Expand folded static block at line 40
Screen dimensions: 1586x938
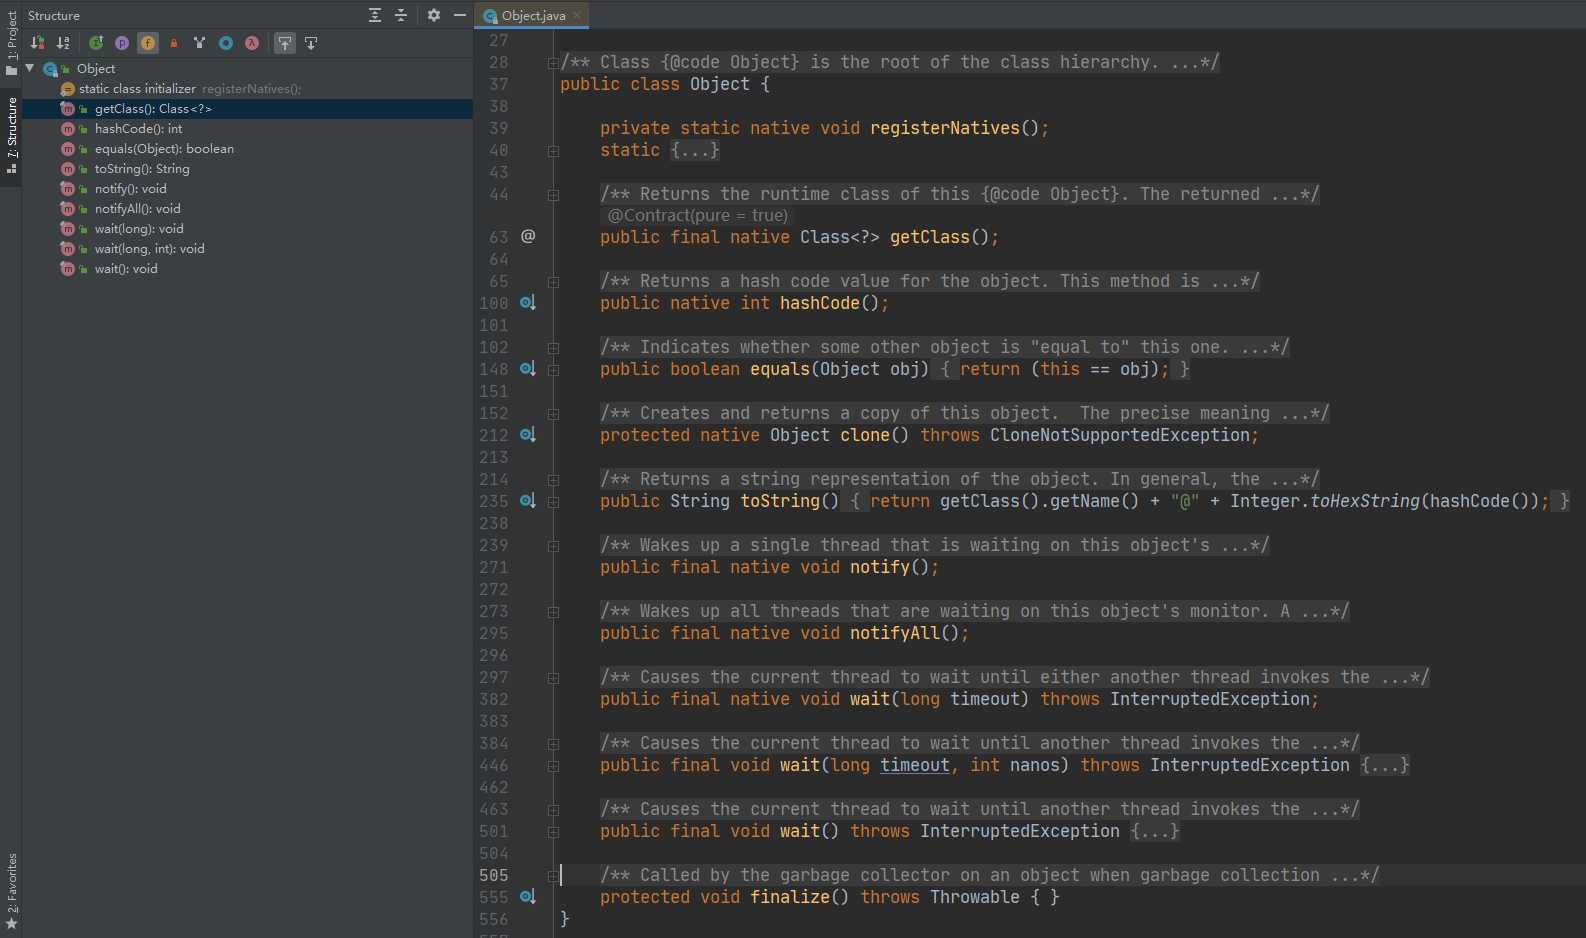[553, 150]
